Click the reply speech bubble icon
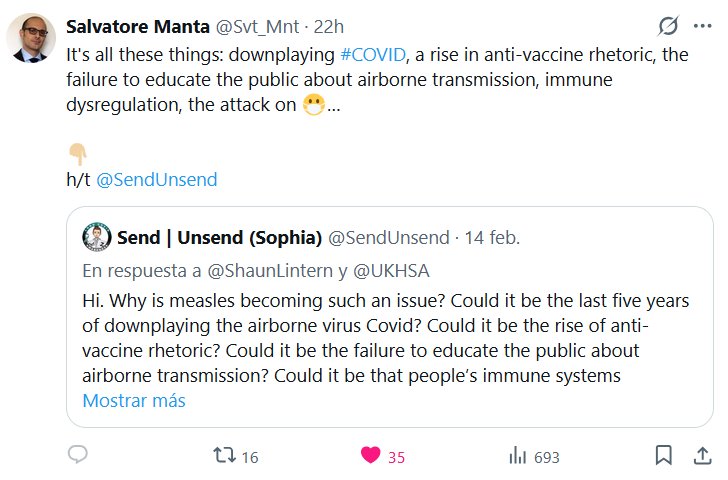Image resolution: width=728 pixels, height=480 pixels. (x=78, y=455)
